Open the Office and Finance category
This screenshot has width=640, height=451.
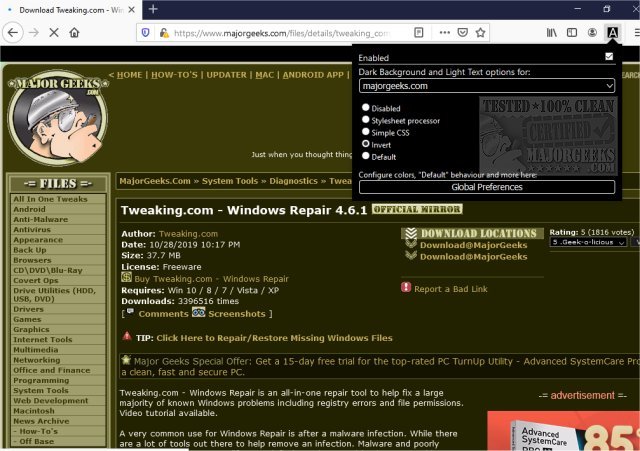coord(51,370)
